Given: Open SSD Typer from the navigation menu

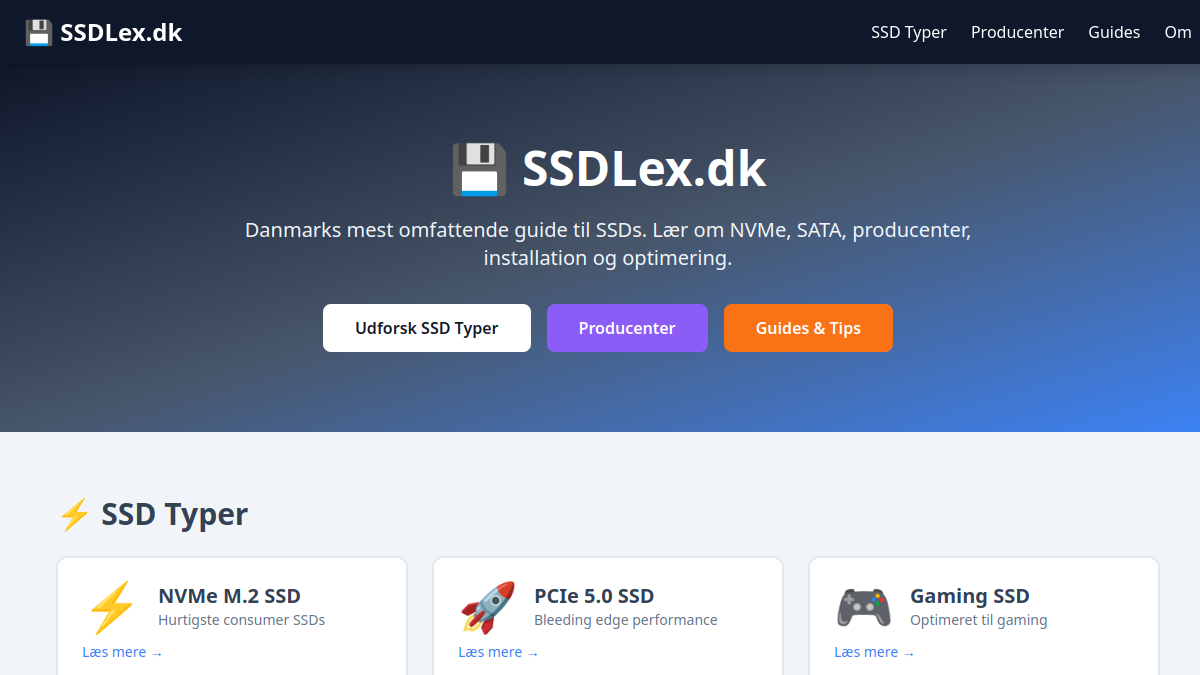Looking at the screenshot, I should (908, 32).
